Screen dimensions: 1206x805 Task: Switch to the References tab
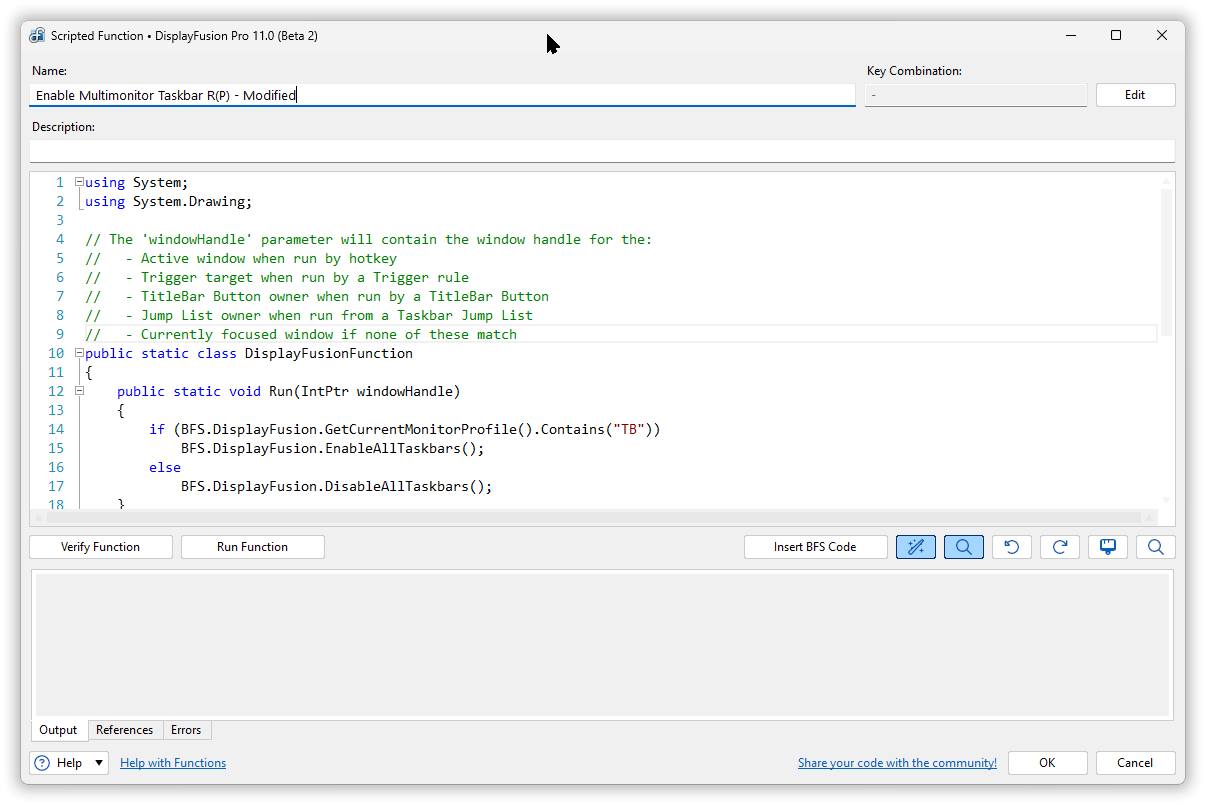[x=124, y=730]
